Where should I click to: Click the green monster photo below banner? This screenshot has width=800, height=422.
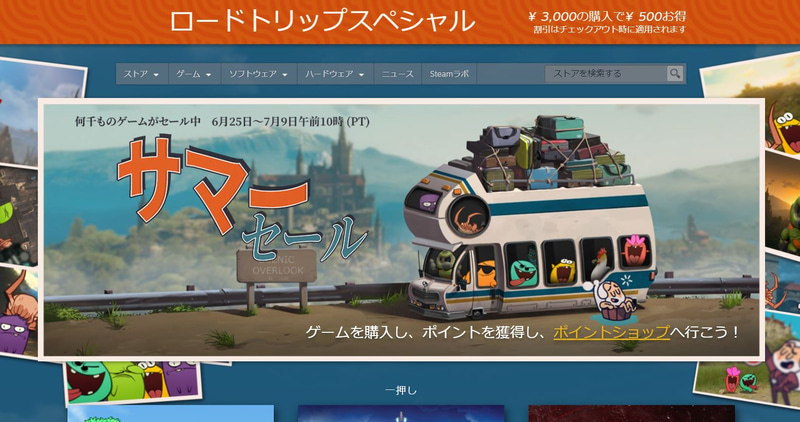click(x=133, y=382)
